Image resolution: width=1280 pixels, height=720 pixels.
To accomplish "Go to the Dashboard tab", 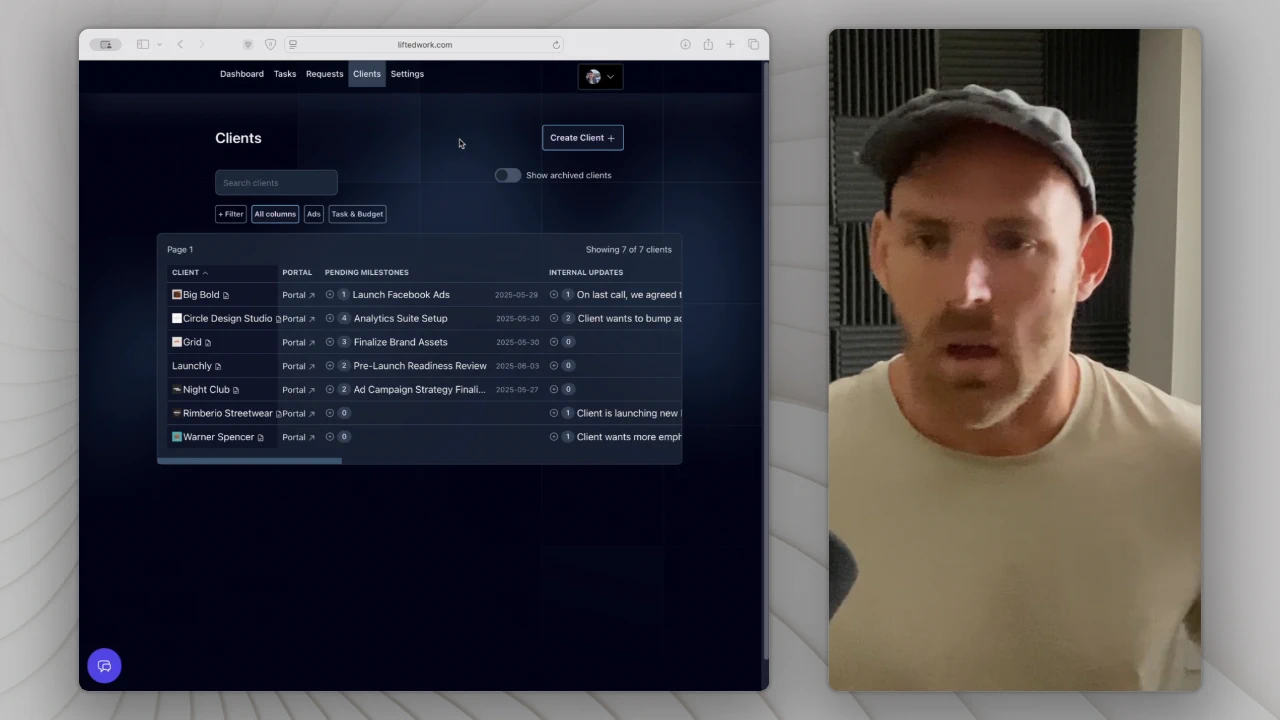I will [x=242, y=74].
